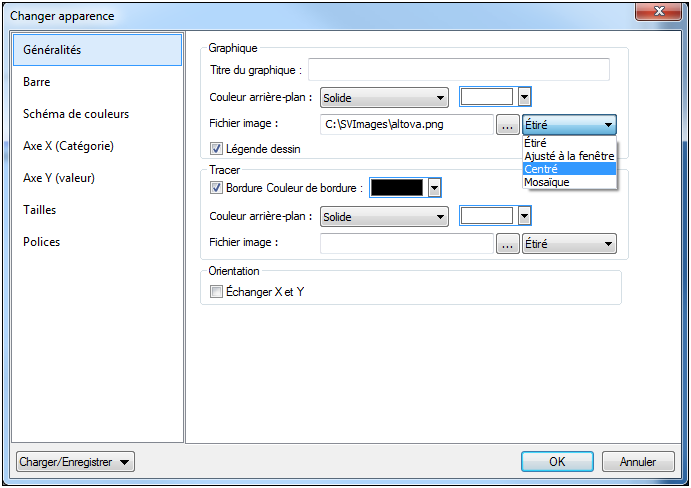Open Charger/Enregistrer dropdown button
This screenshot has height=488, width=691.
(x=76, y=461)
